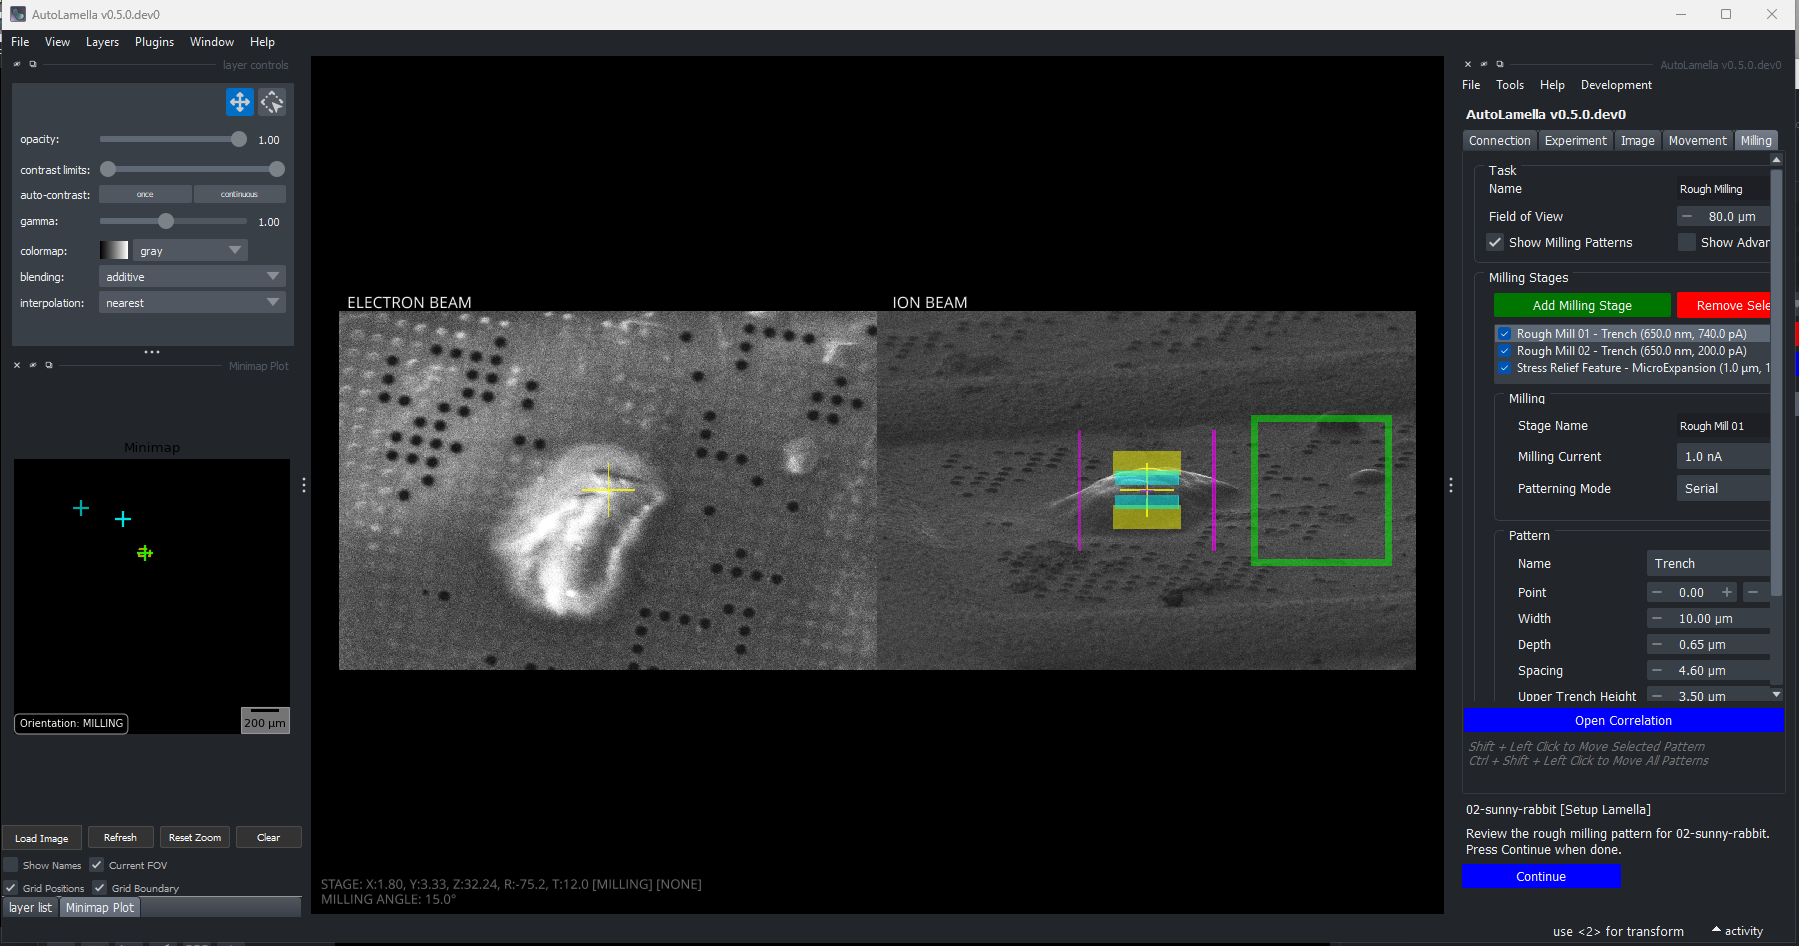
Task: Click the Reset Zoom button under the Minimap
Action: (194, 837)
